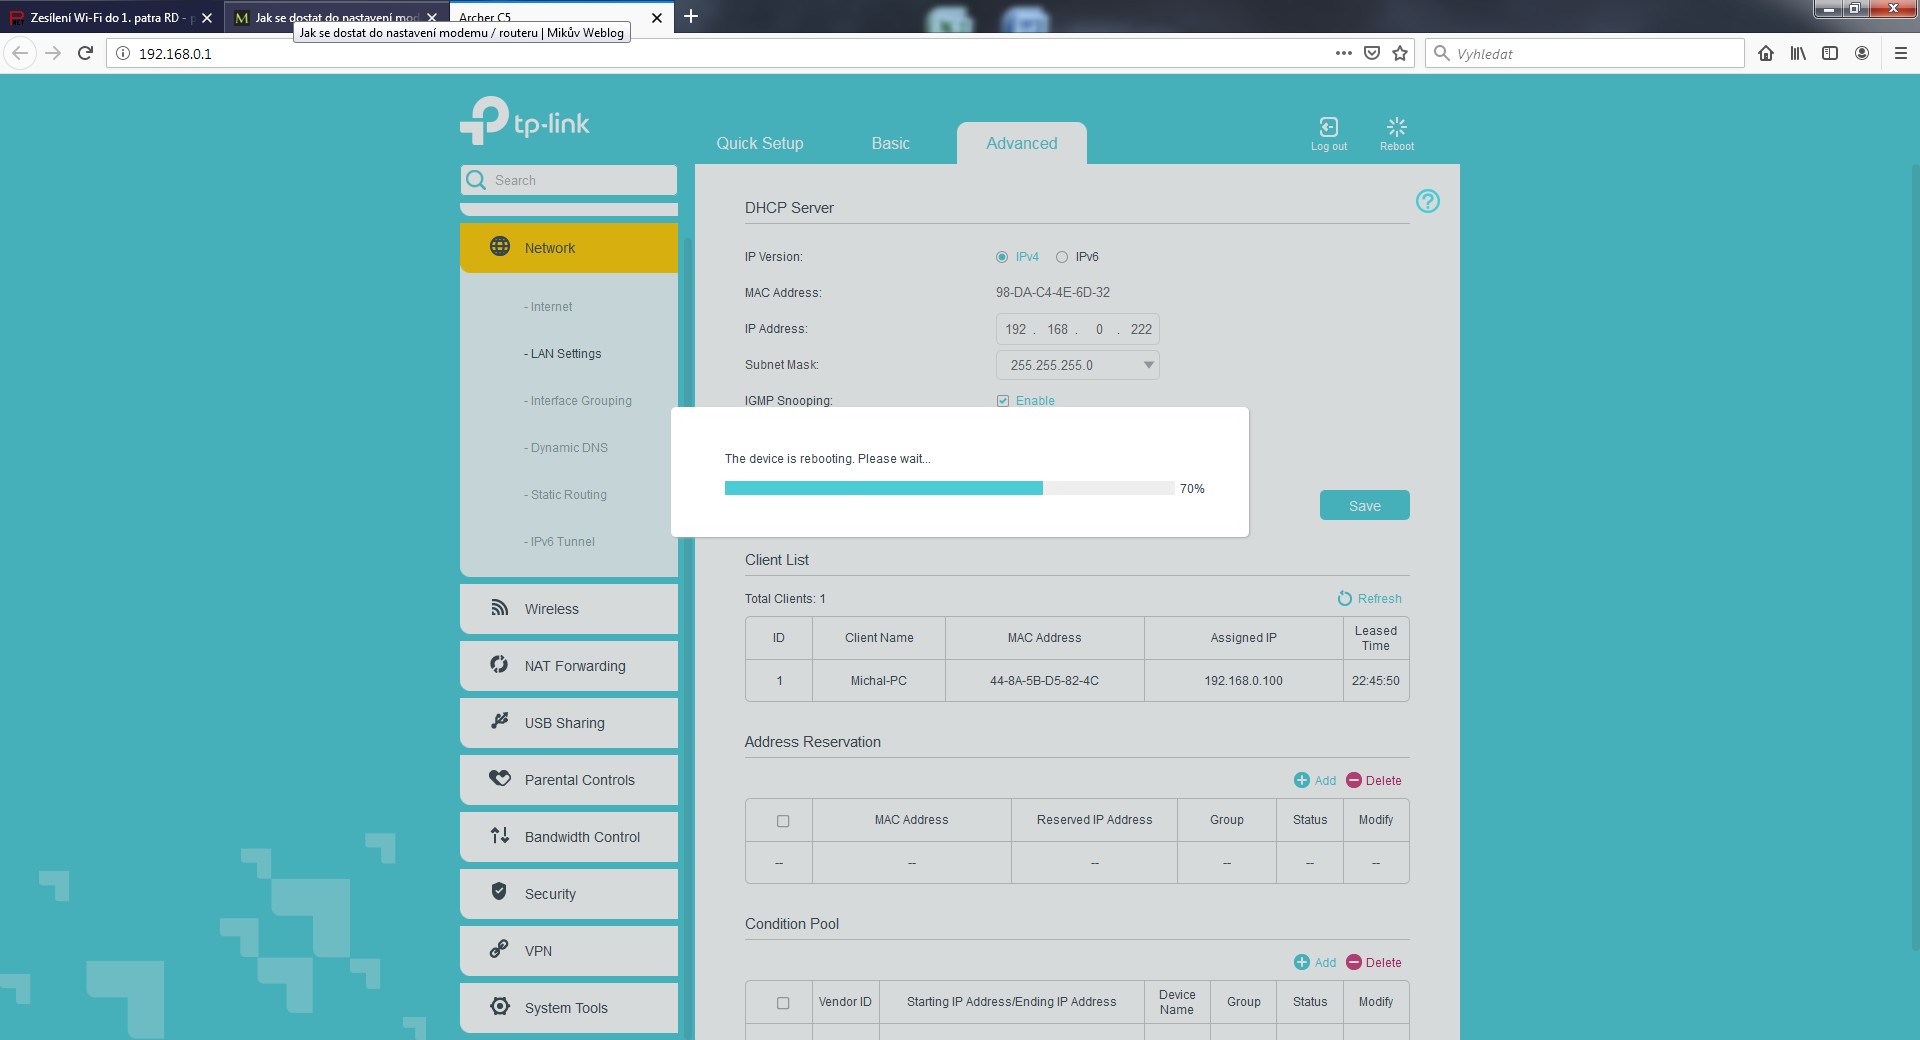Click the Parental Controls heart icon
Viewport: 1920px width, 1040px height.
(500, 778)
